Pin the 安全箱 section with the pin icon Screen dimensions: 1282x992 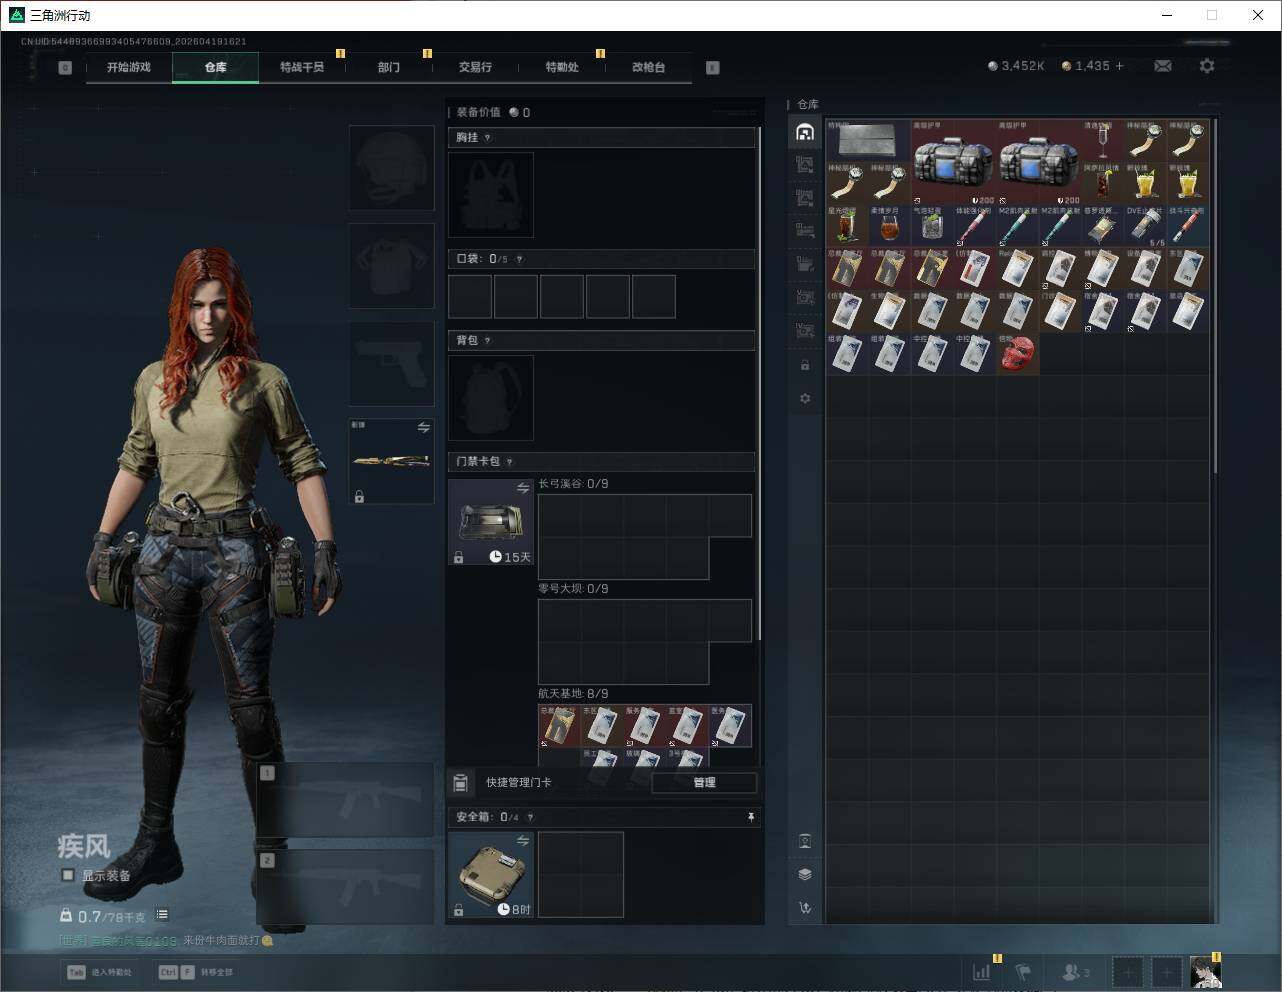point(751,817)
